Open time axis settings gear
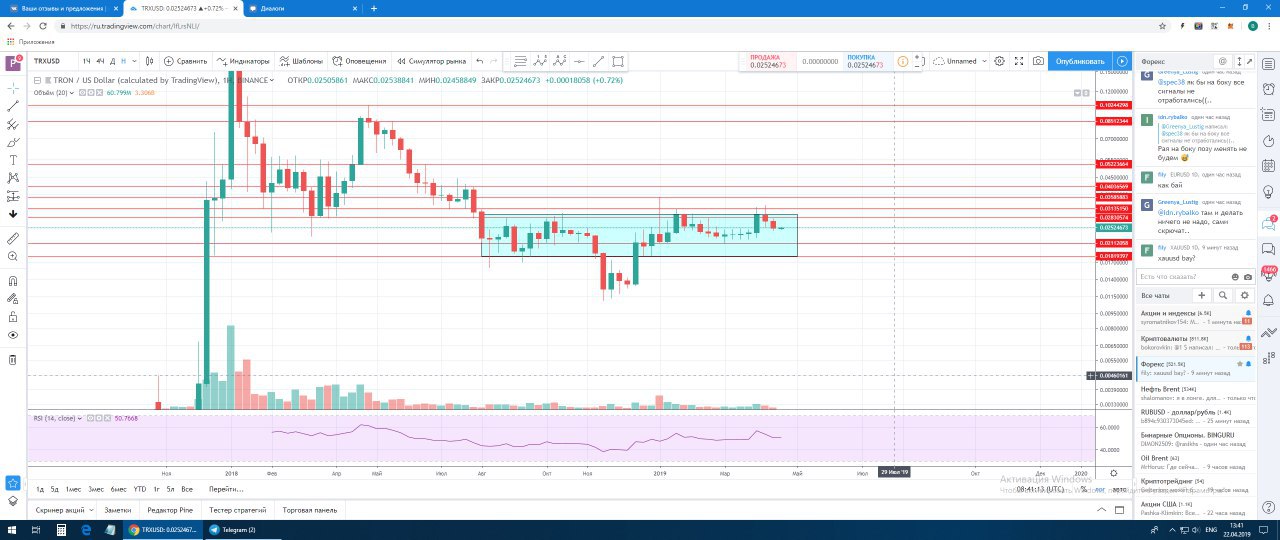The height and width of the screenshot is (540, 1280). 1114,472
